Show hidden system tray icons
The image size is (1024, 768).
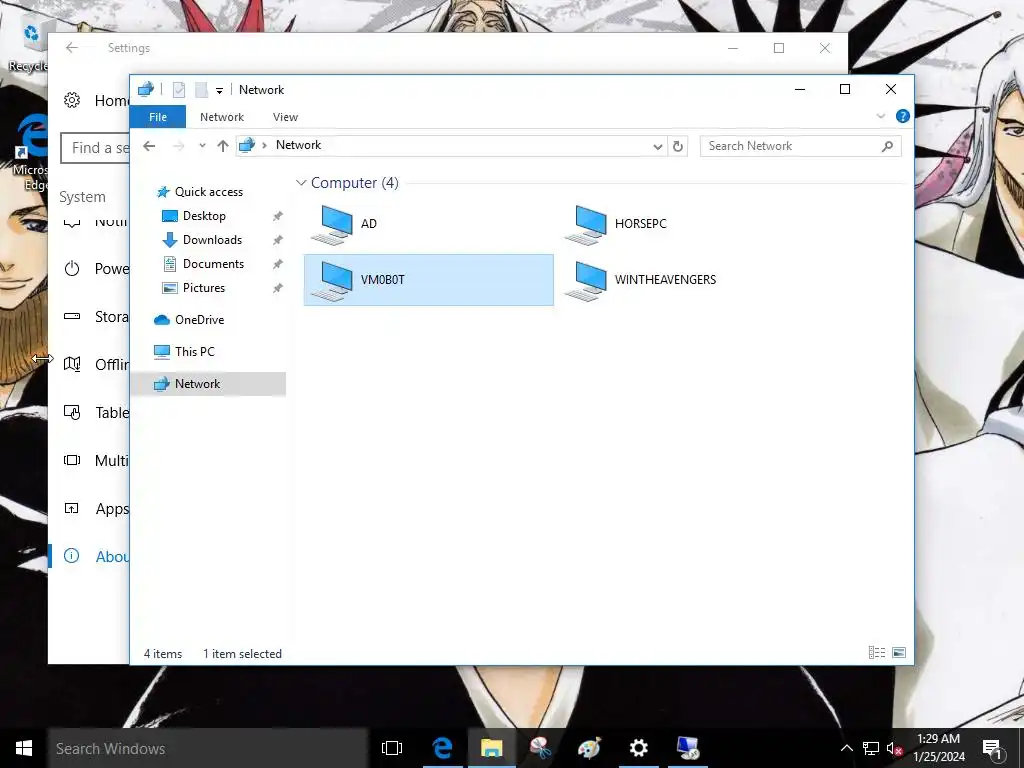[846, 748]
